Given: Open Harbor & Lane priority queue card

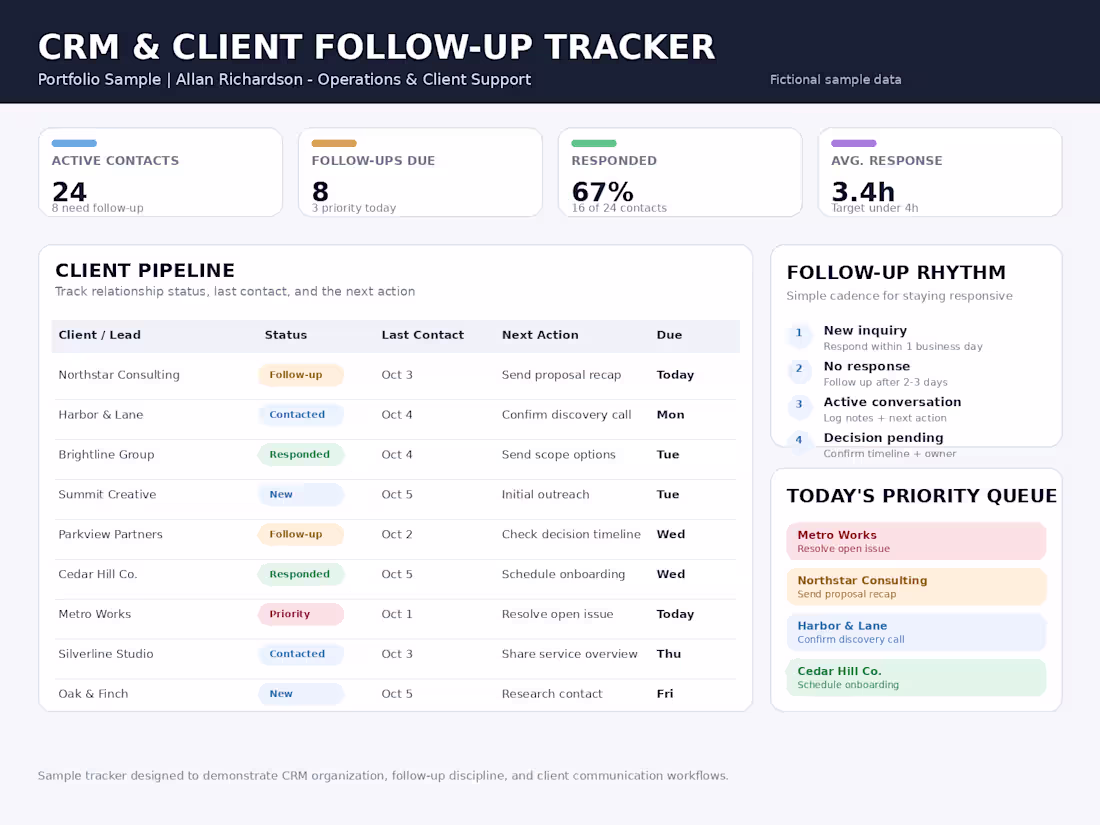Looking at the screenshot, I should click(x=916, y=632).
